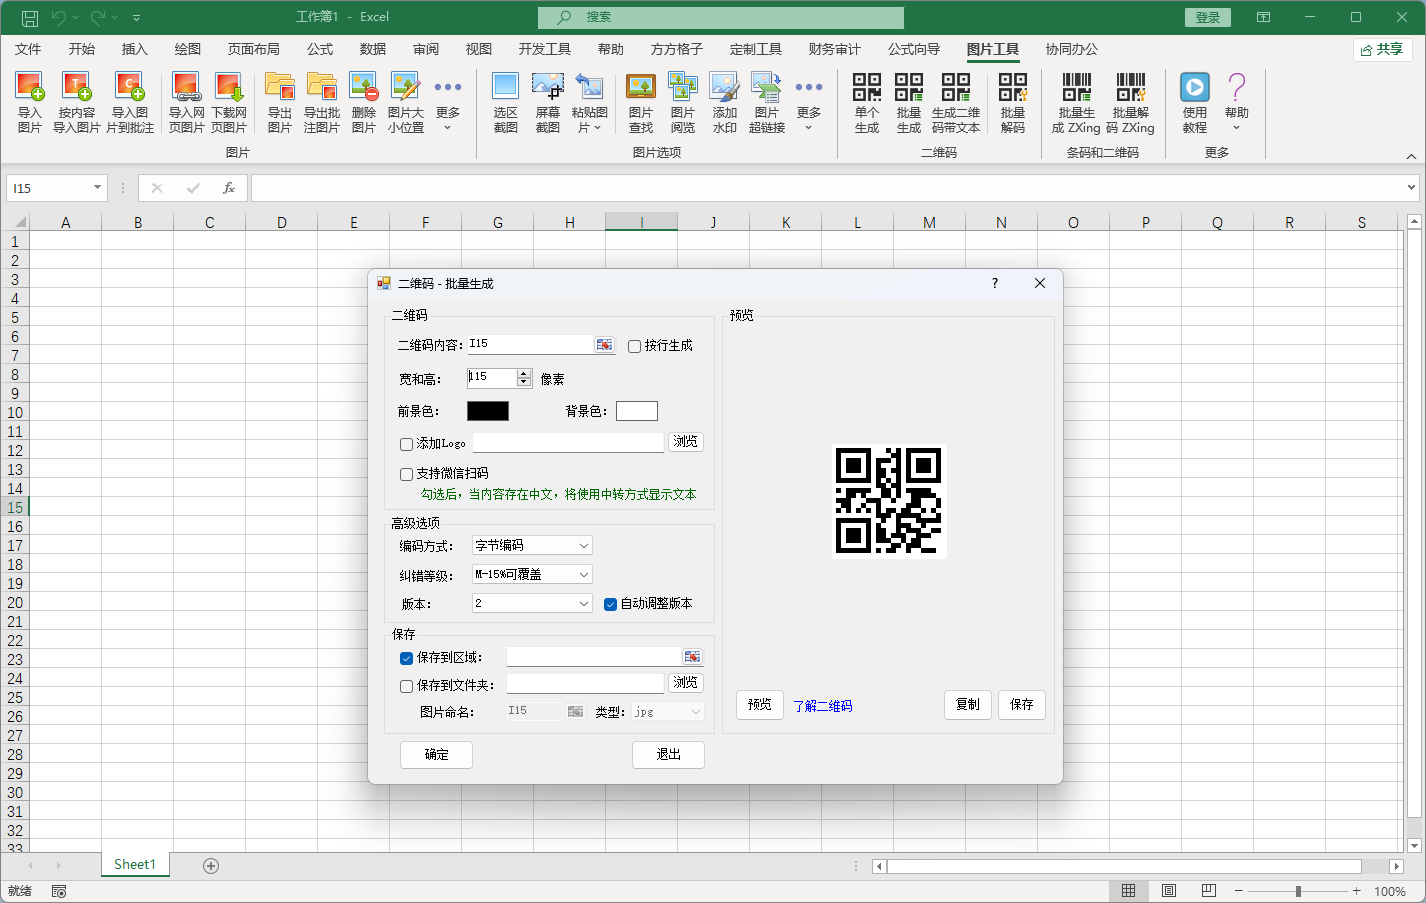The height and width of the screenshot is (903, 1426).
Task: Click the 单个生成 QR code icon
Action: 867,102
